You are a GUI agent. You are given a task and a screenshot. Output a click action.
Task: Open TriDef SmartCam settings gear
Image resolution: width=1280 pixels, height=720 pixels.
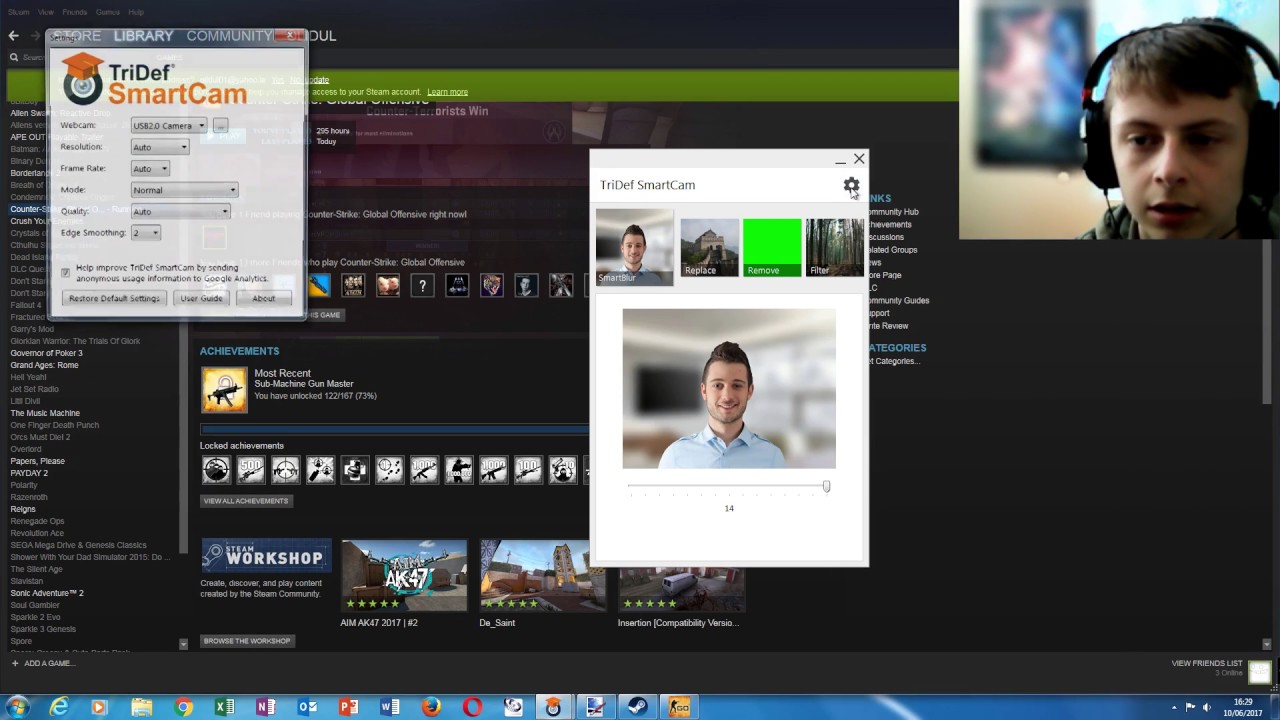[851, 185]
